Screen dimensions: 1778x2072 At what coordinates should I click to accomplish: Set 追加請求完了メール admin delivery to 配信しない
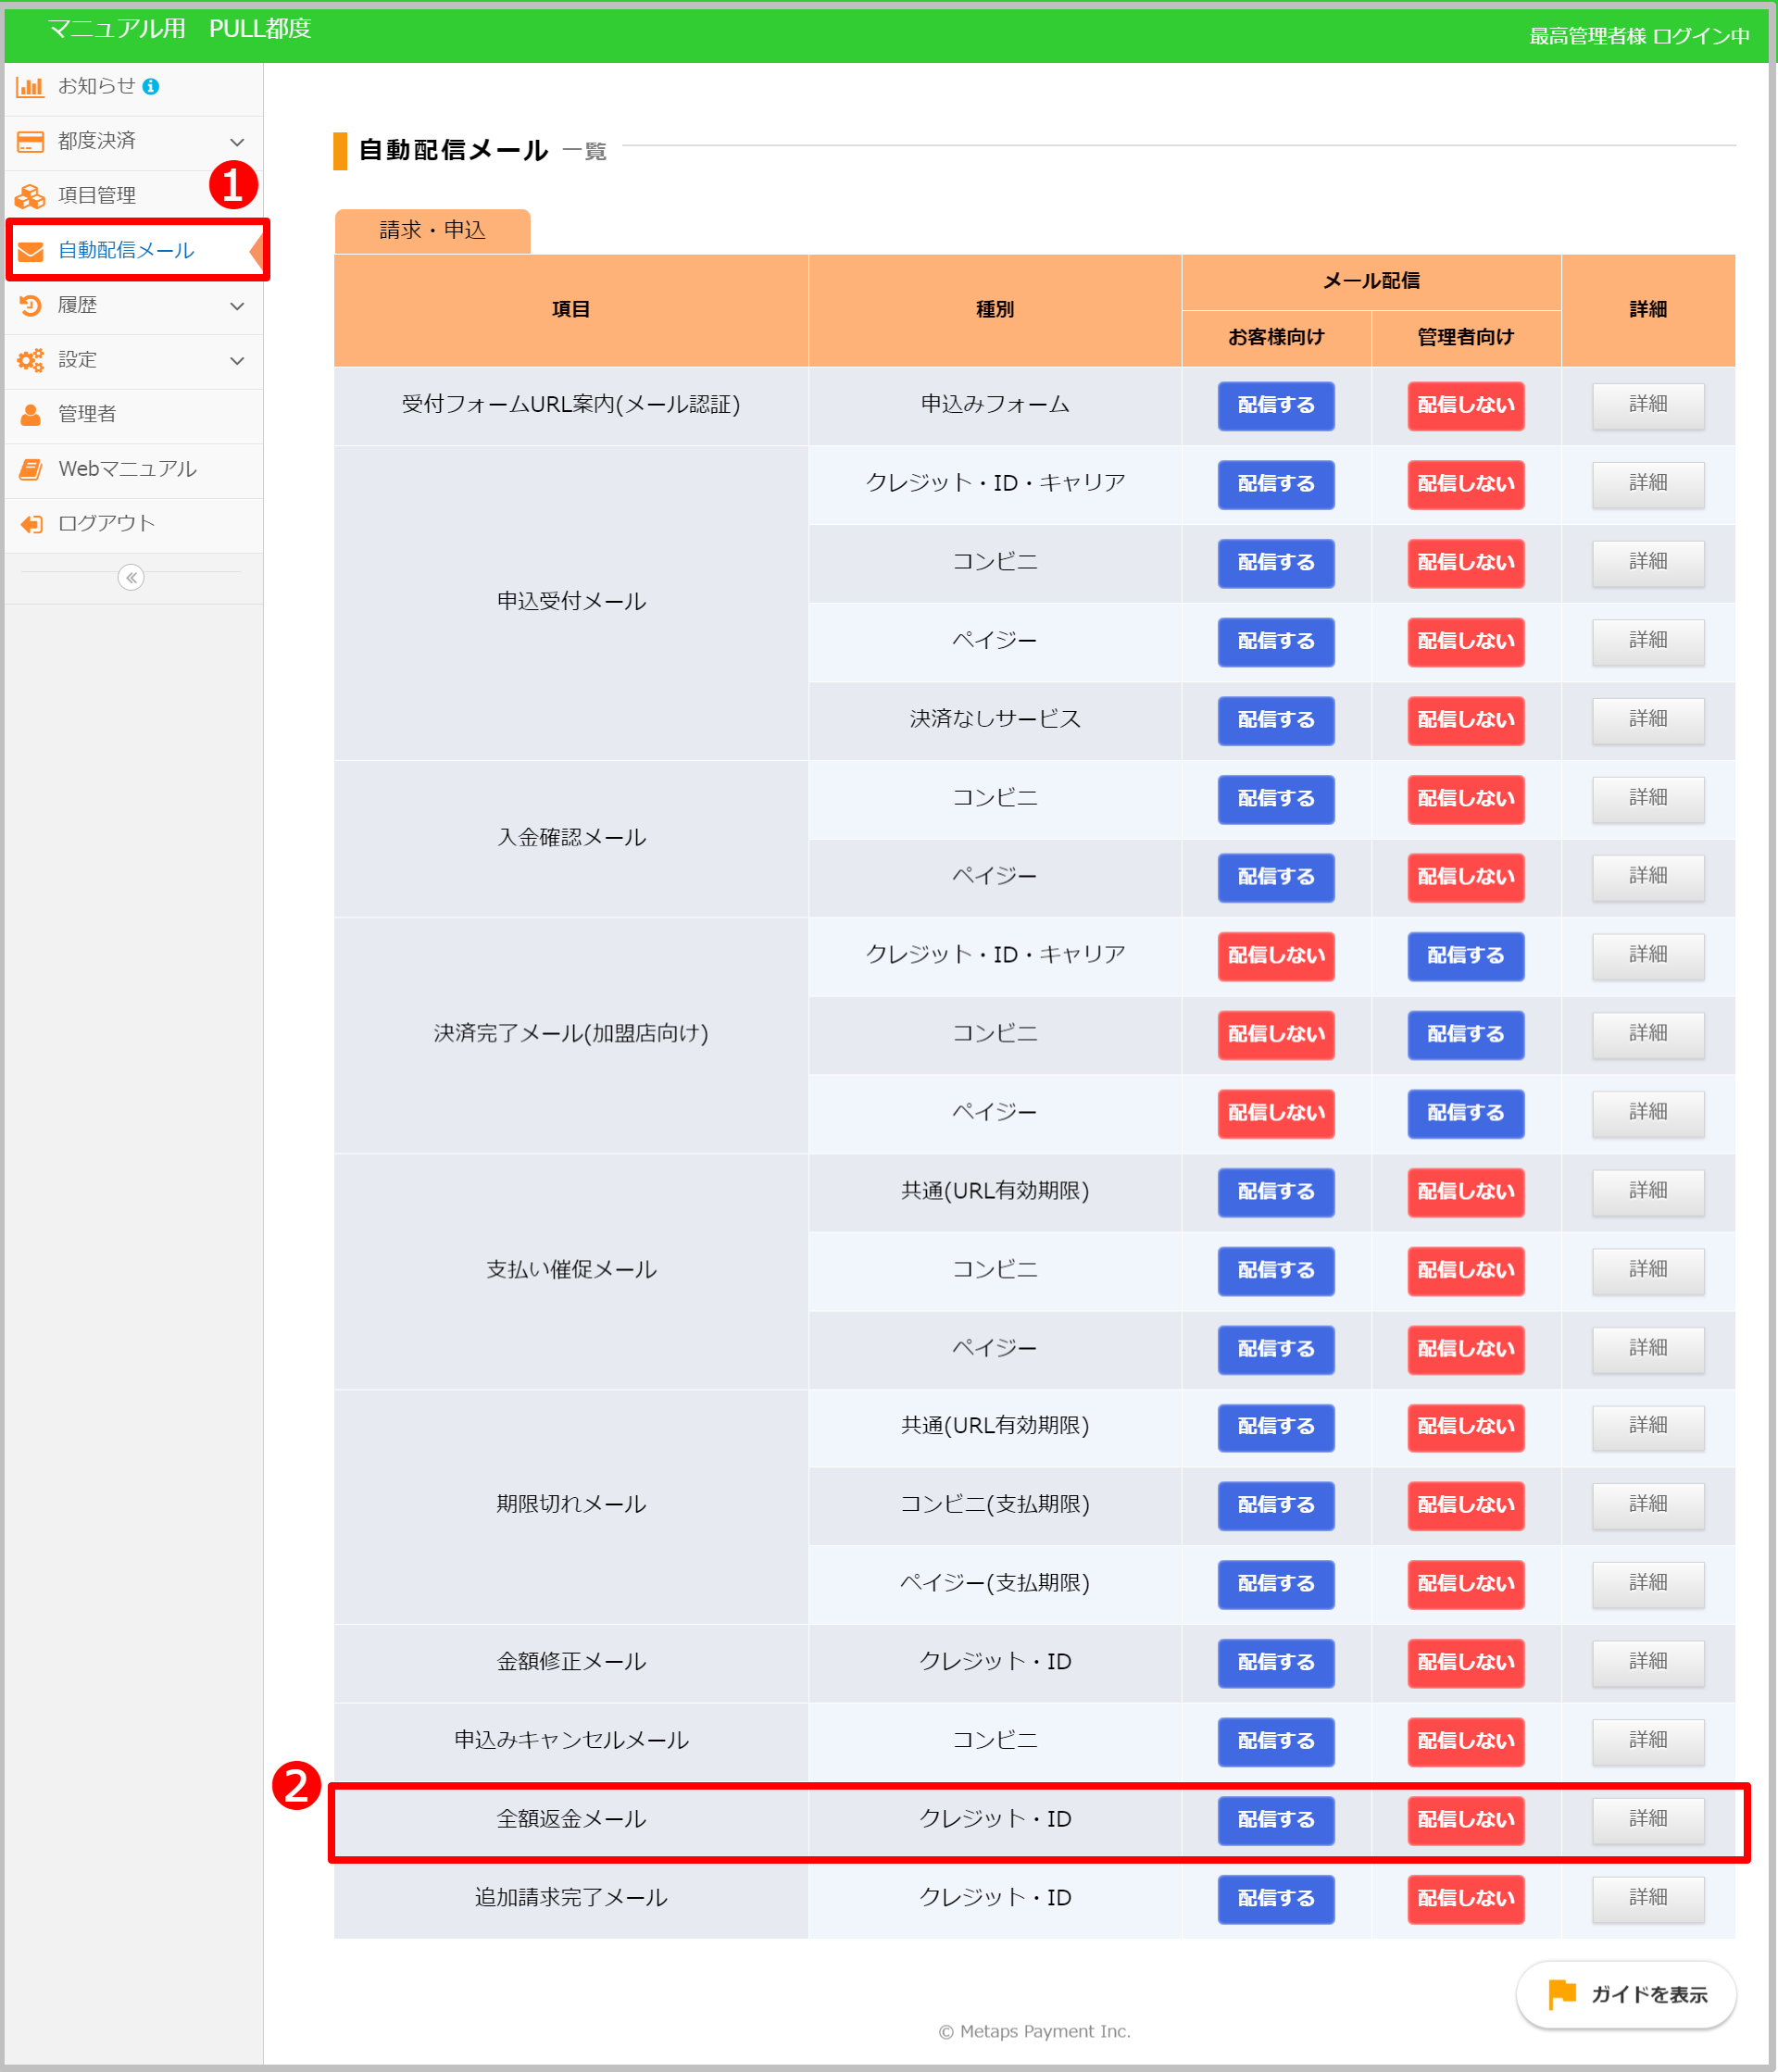pos(1465,1898)
